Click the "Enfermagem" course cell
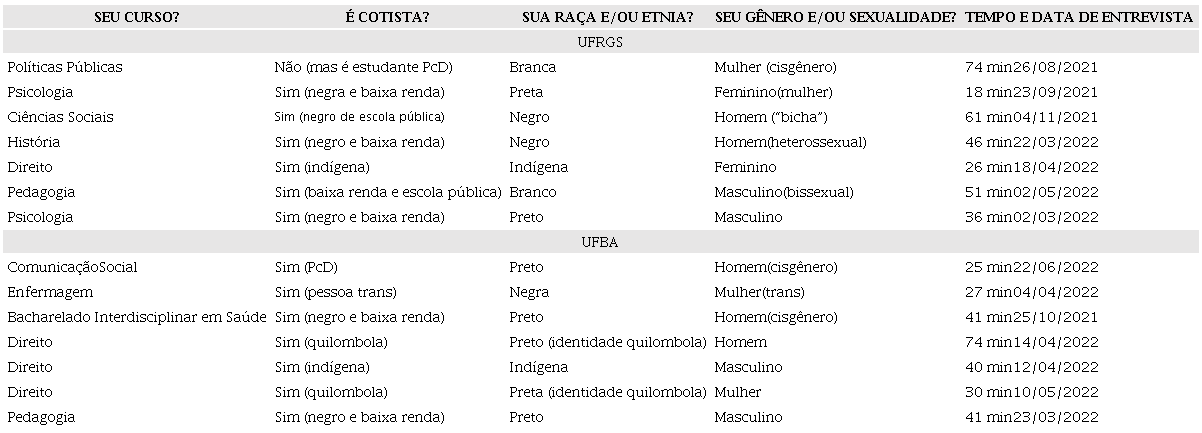The image size is (1202, 433). coord(50,292)
